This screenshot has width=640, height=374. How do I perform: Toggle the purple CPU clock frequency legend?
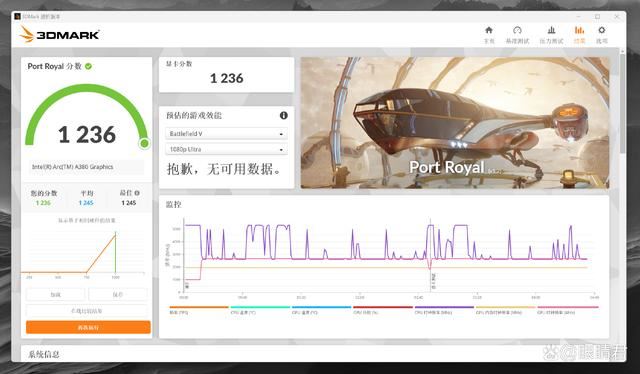pyautogui.click(x=444, y=310)
